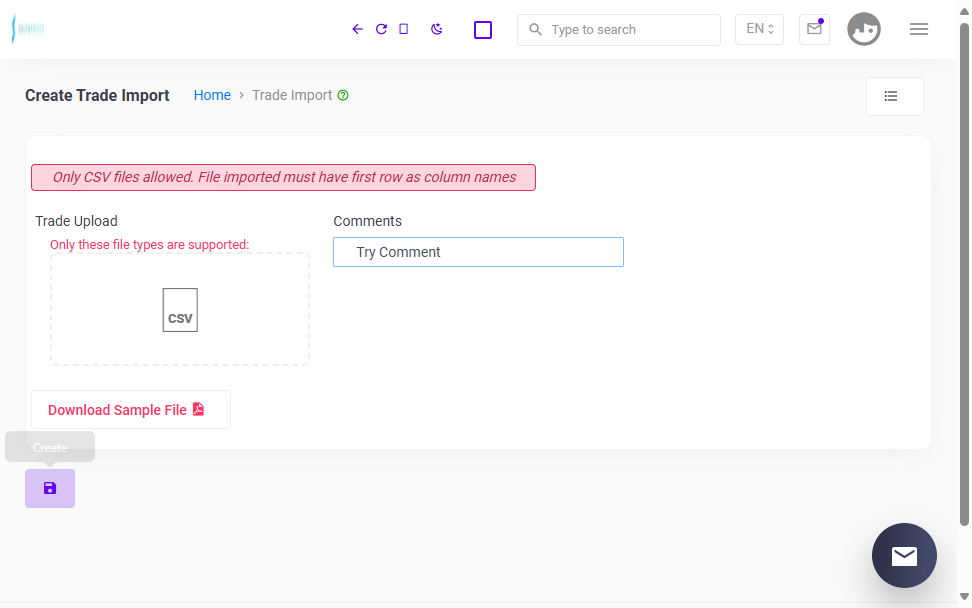
Task: Click the app logo in the header
Action: point(28,29)
